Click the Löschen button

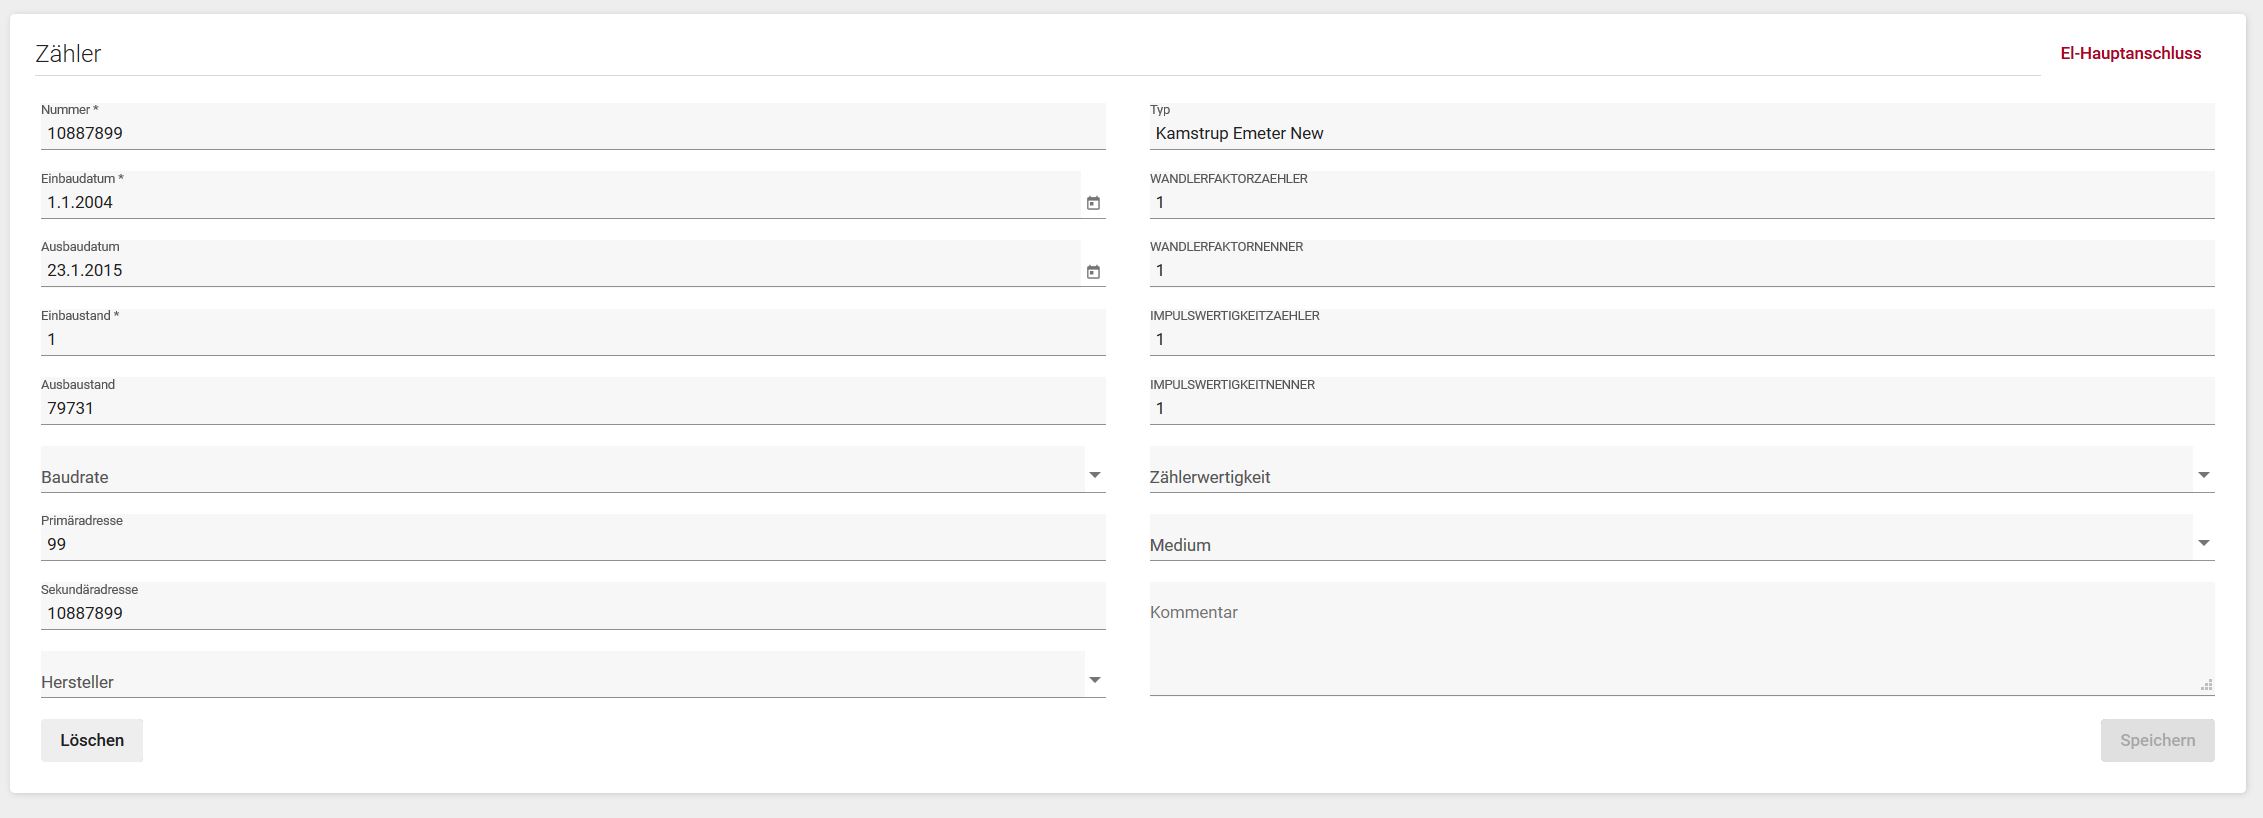click(x=92, y=740)
